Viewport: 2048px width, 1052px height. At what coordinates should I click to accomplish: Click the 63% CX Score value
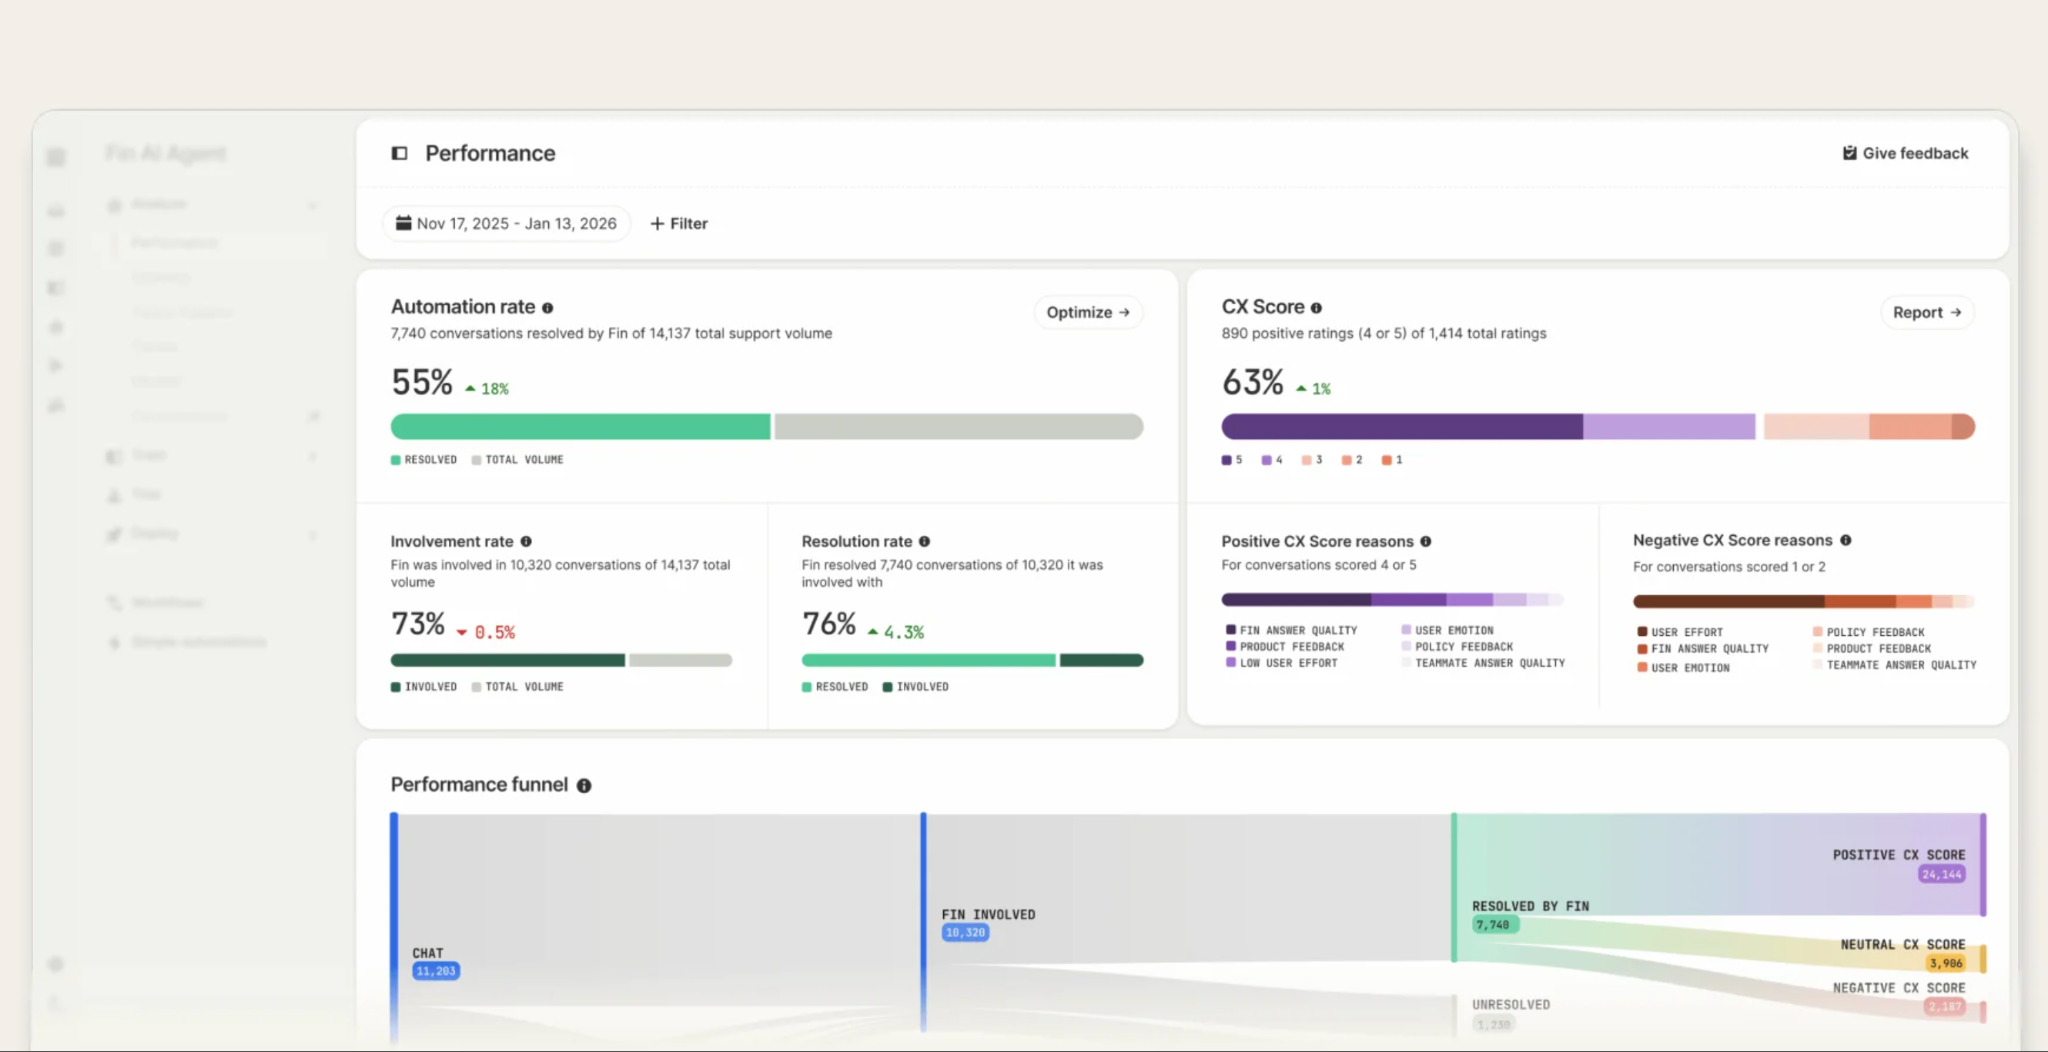point(1252,383)
